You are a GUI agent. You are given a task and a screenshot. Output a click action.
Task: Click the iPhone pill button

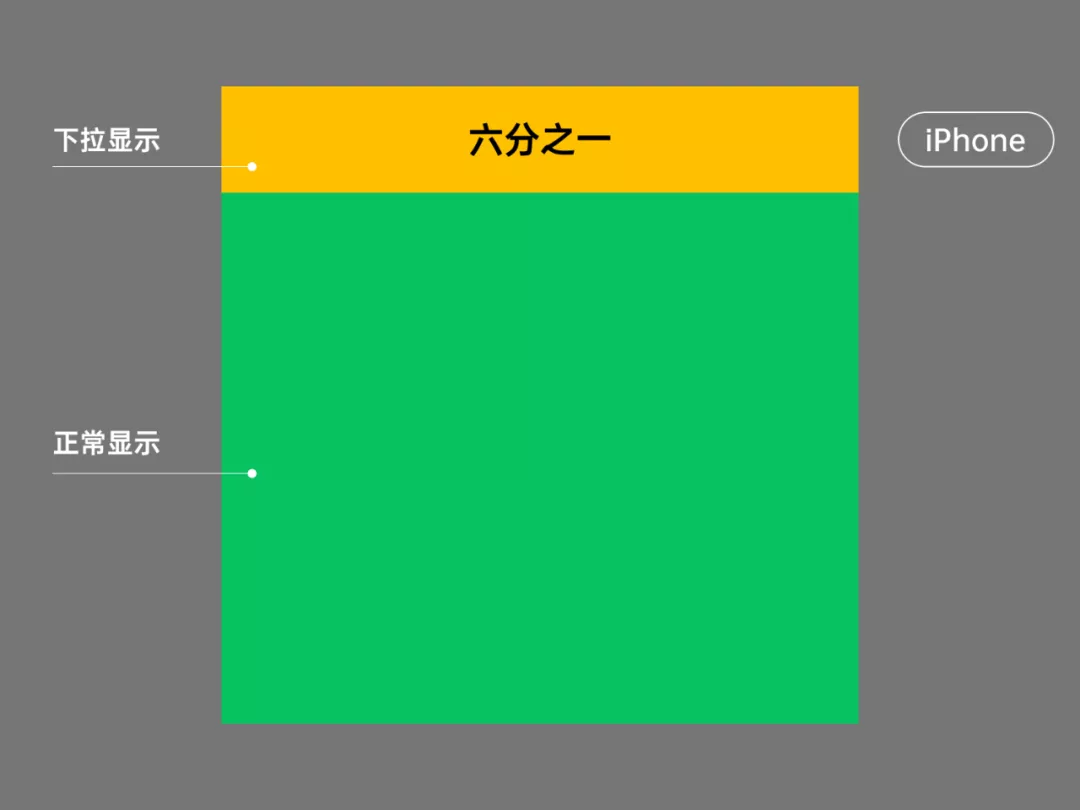click(975, 140)
